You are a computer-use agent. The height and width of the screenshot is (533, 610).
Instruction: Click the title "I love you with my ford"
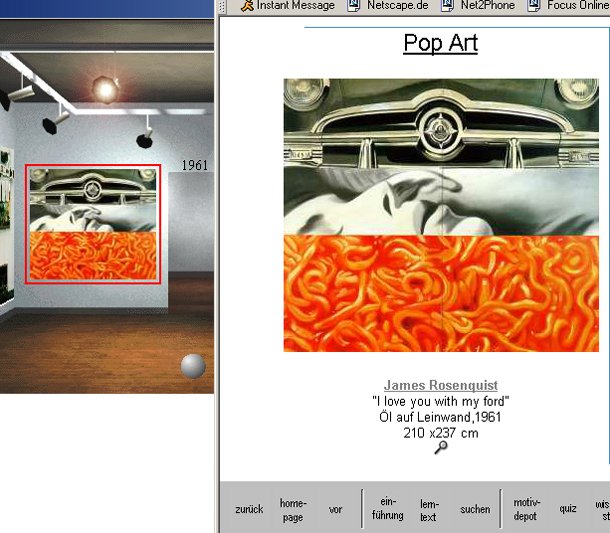click(441, 401)
